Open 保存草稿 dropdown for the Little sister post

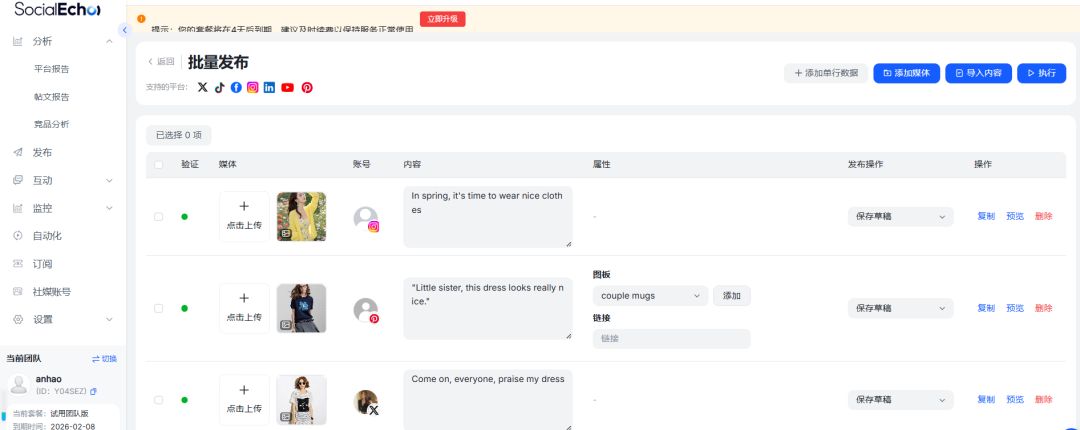tap(900, 308)
